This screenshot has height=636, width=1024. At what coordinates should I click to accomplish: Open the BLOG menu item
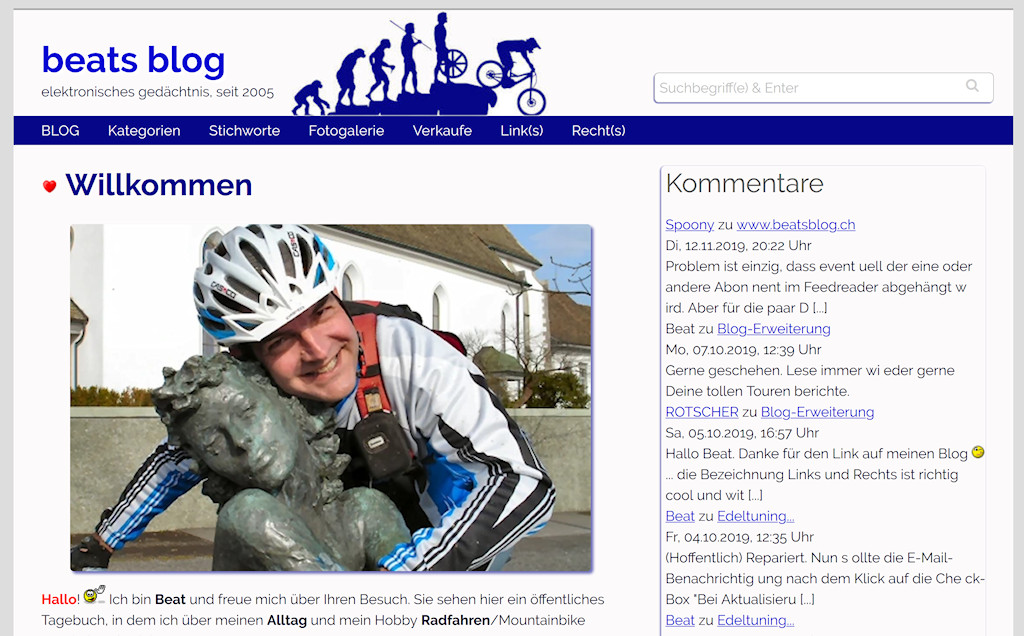[60, 131]
